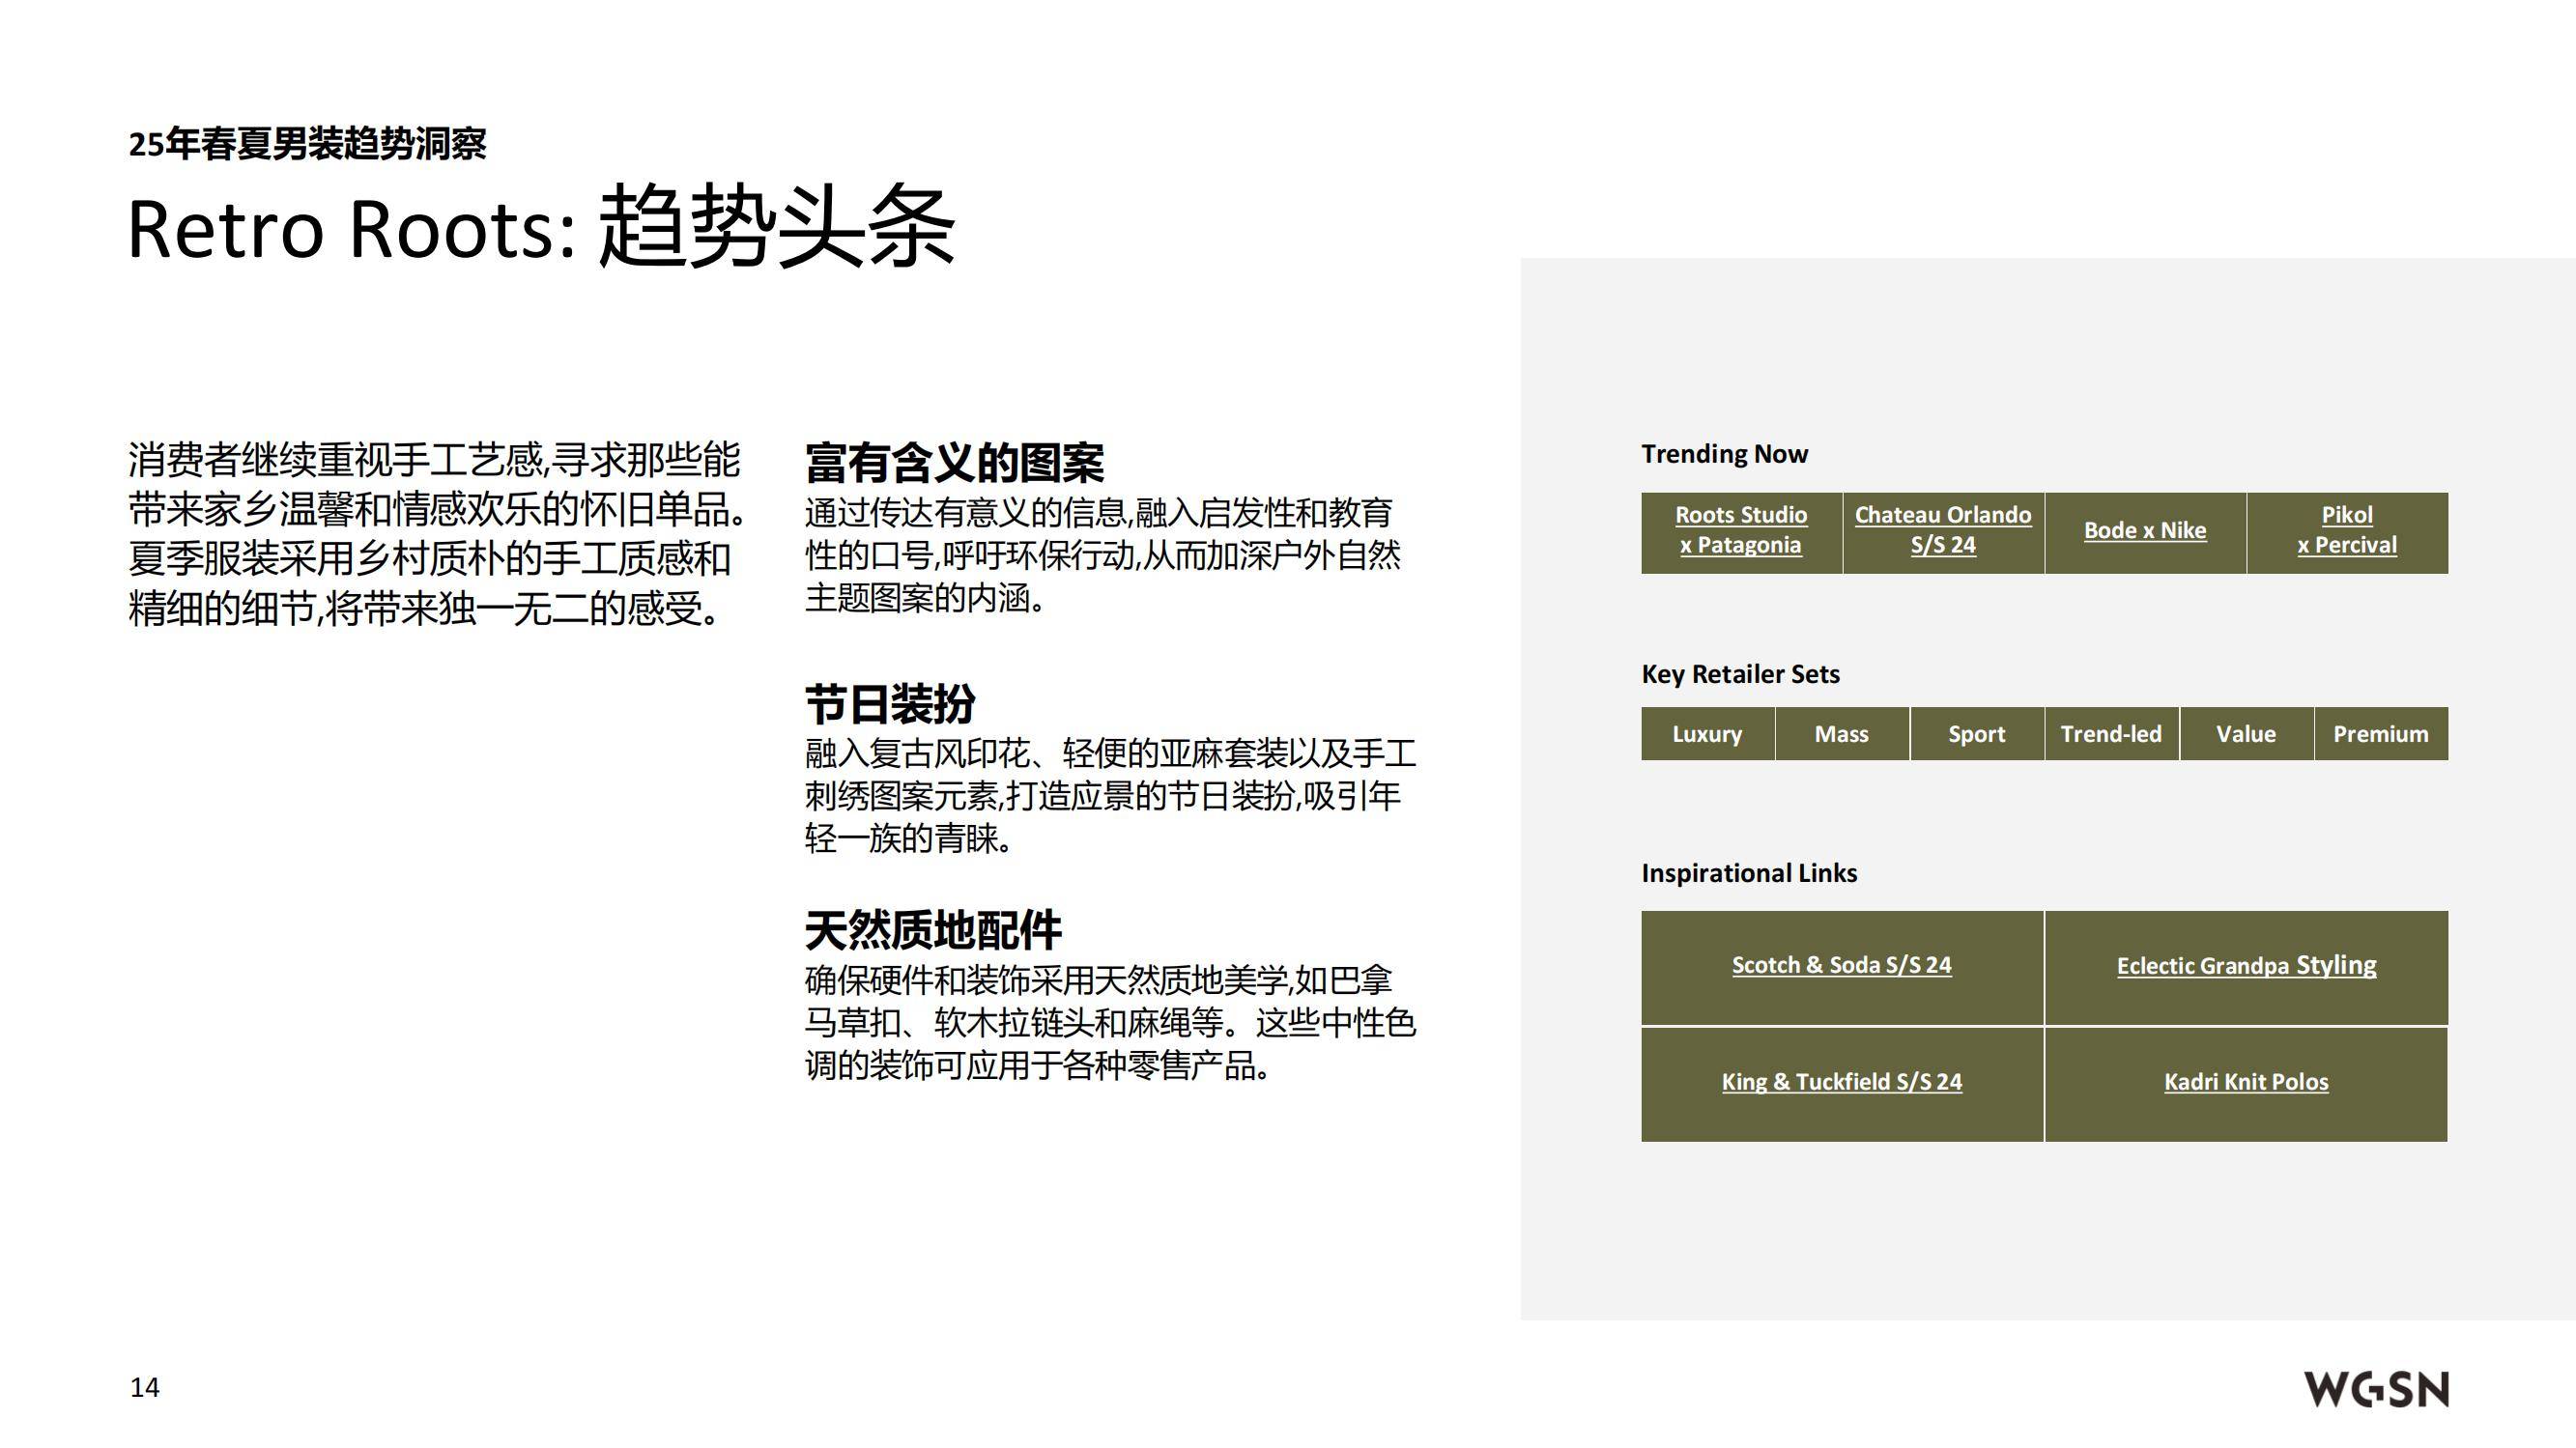Select the Value retailer set

click(x=2246, y=734)
